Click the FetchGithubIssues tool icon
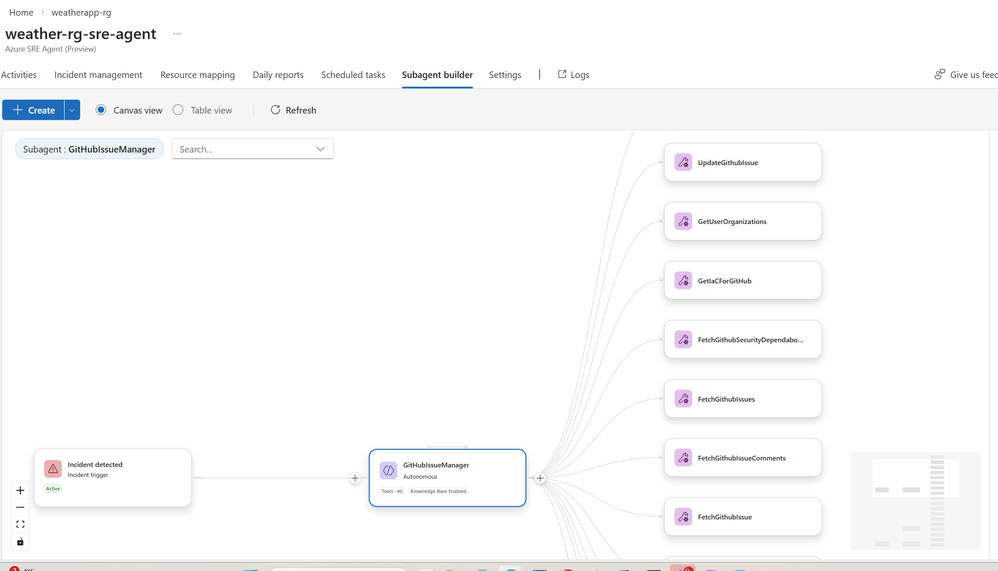The height and width of the screenshot is (571, 998). pyautogui.click(x=683, y=399)
